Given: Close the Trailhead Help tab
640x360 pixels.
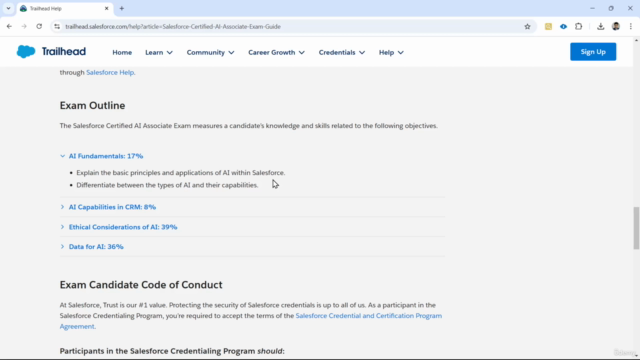Looking at the screenshot, I should (107, 8).
